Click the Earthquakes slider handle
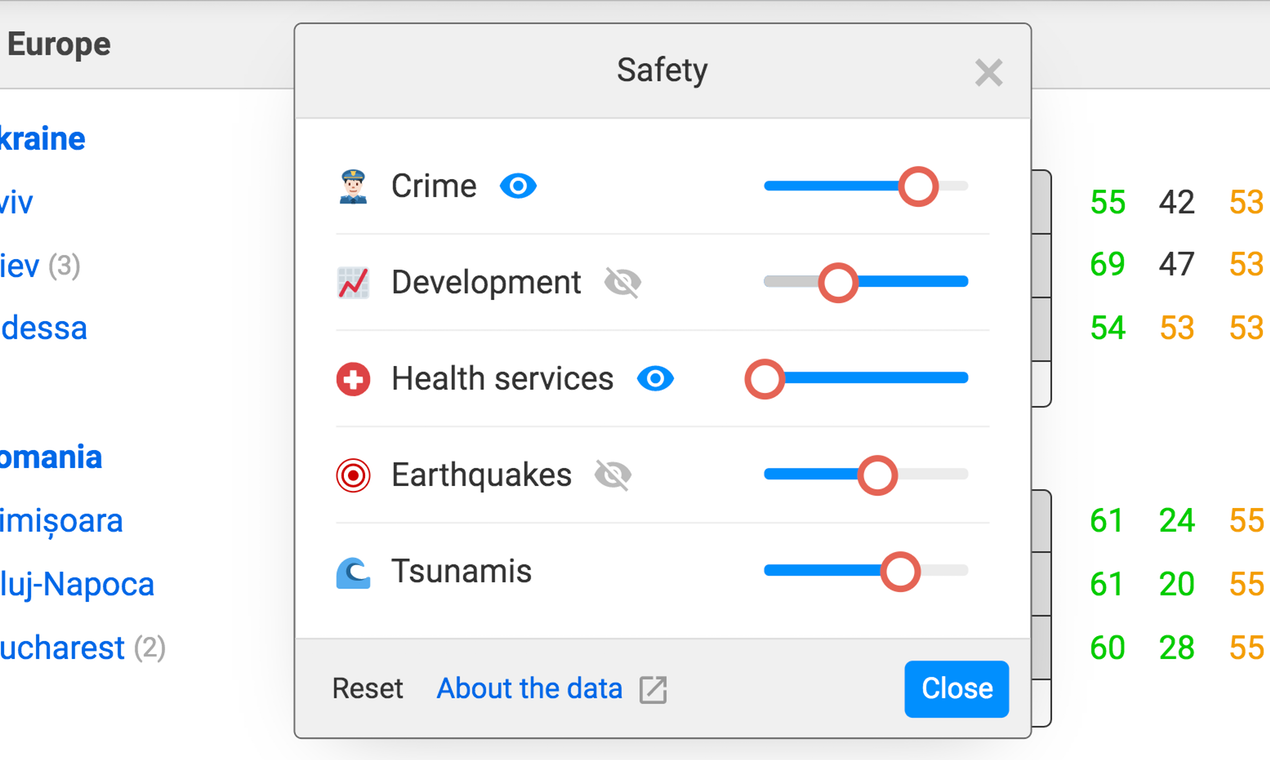 [x=877, y=475]
